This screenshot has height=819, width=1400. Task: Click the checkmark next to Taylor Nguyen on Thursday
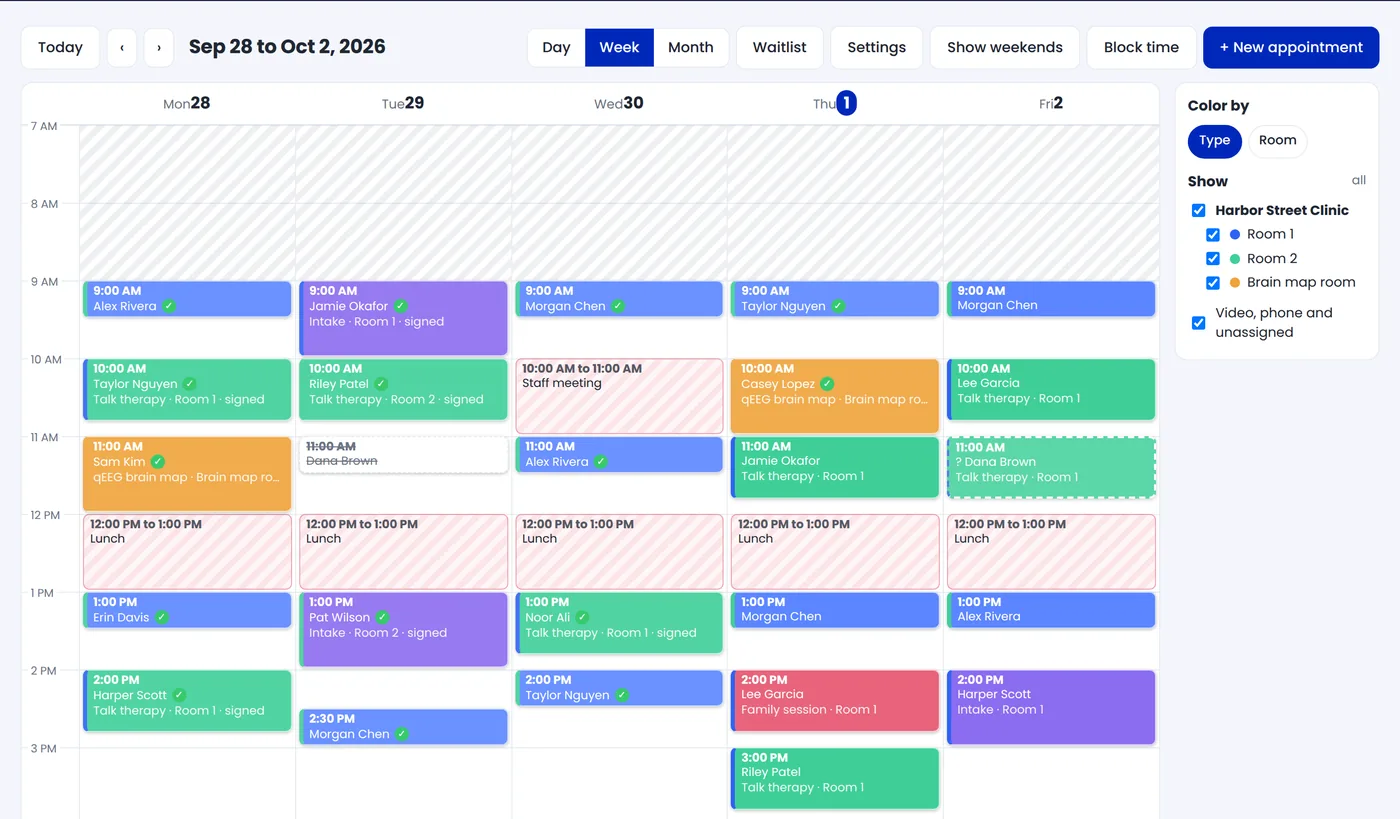[x=838, y=306]
